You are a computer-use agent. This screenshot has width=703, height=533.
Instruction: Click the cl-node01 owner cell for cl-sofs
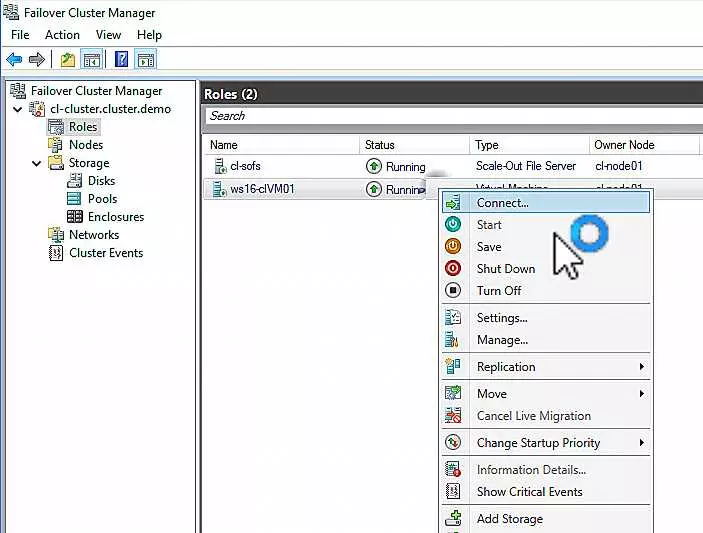tap(619, 166)
